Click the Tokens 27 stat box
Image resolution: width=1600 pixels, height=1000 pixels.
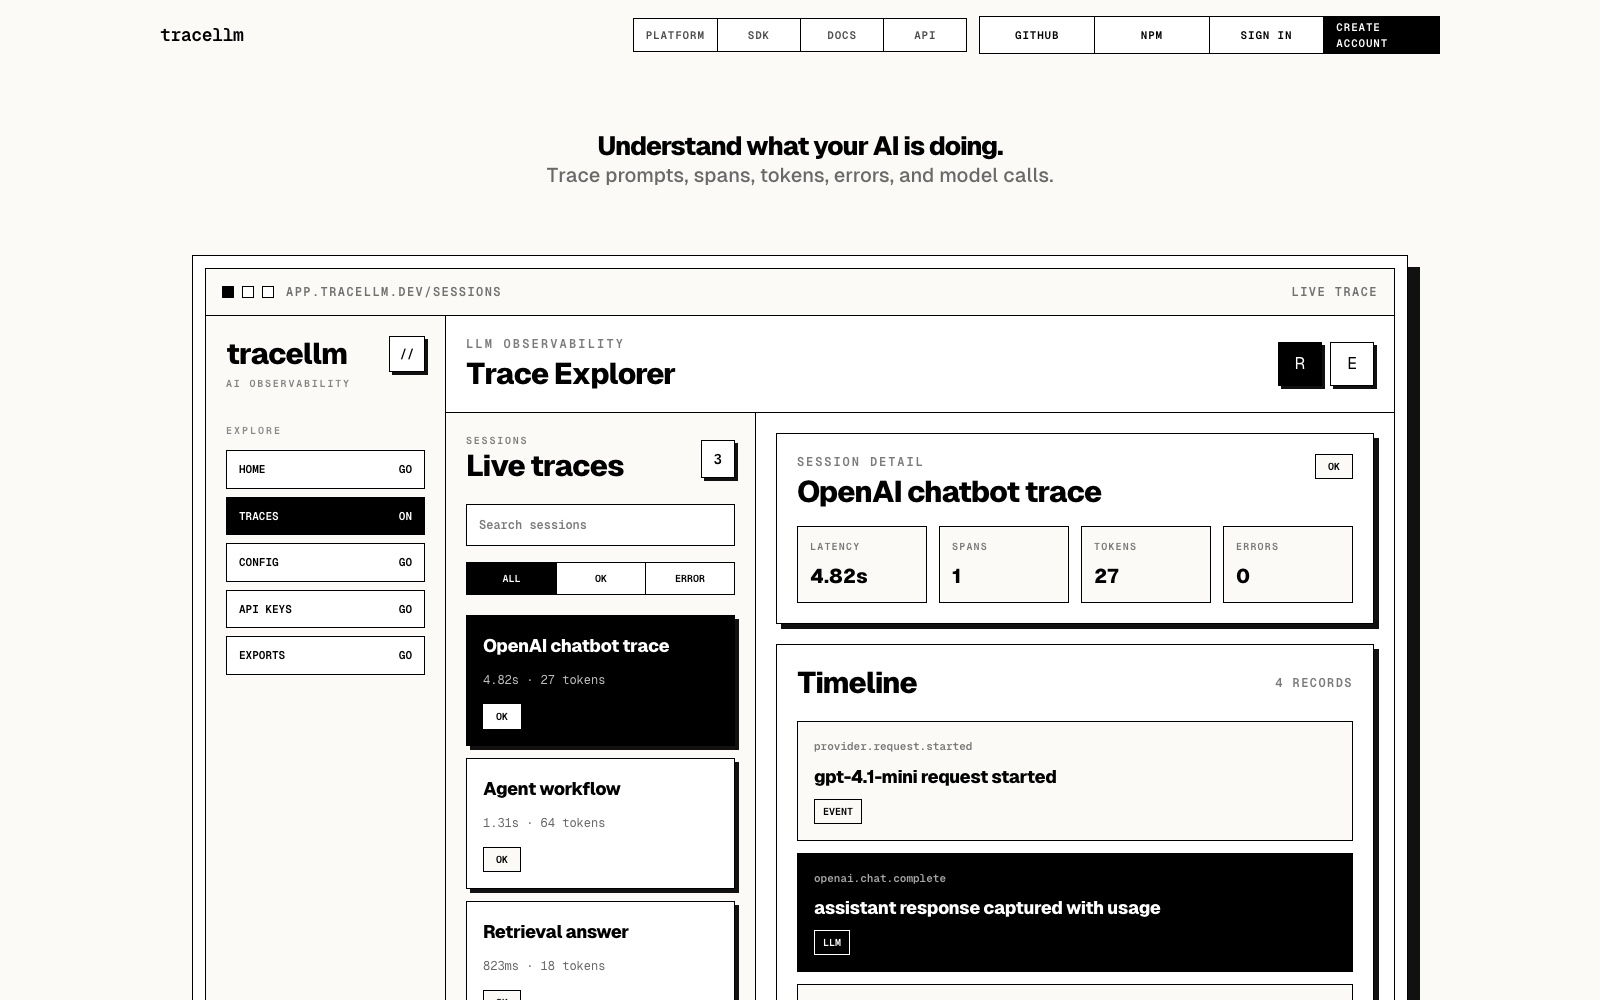(x=1146, y=564)
